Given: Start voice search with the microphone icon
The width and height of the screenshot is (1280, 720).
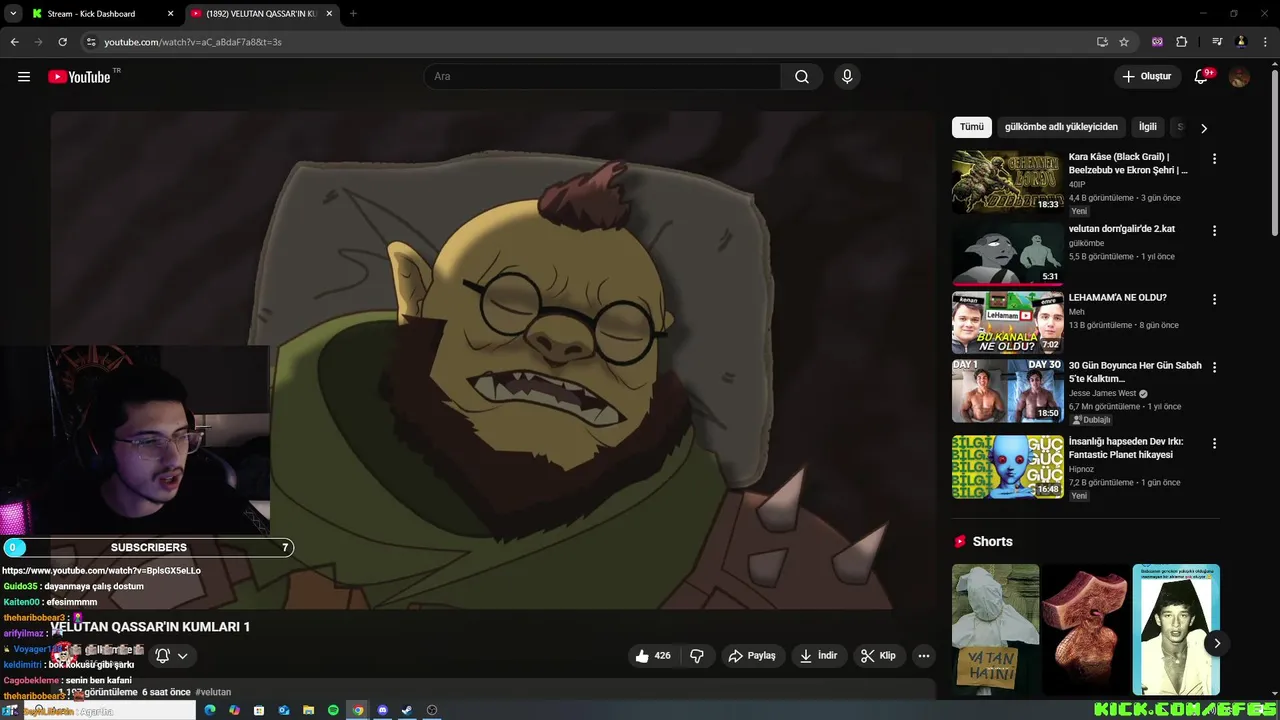Looking at the screenshot, I should coord(847,77).
